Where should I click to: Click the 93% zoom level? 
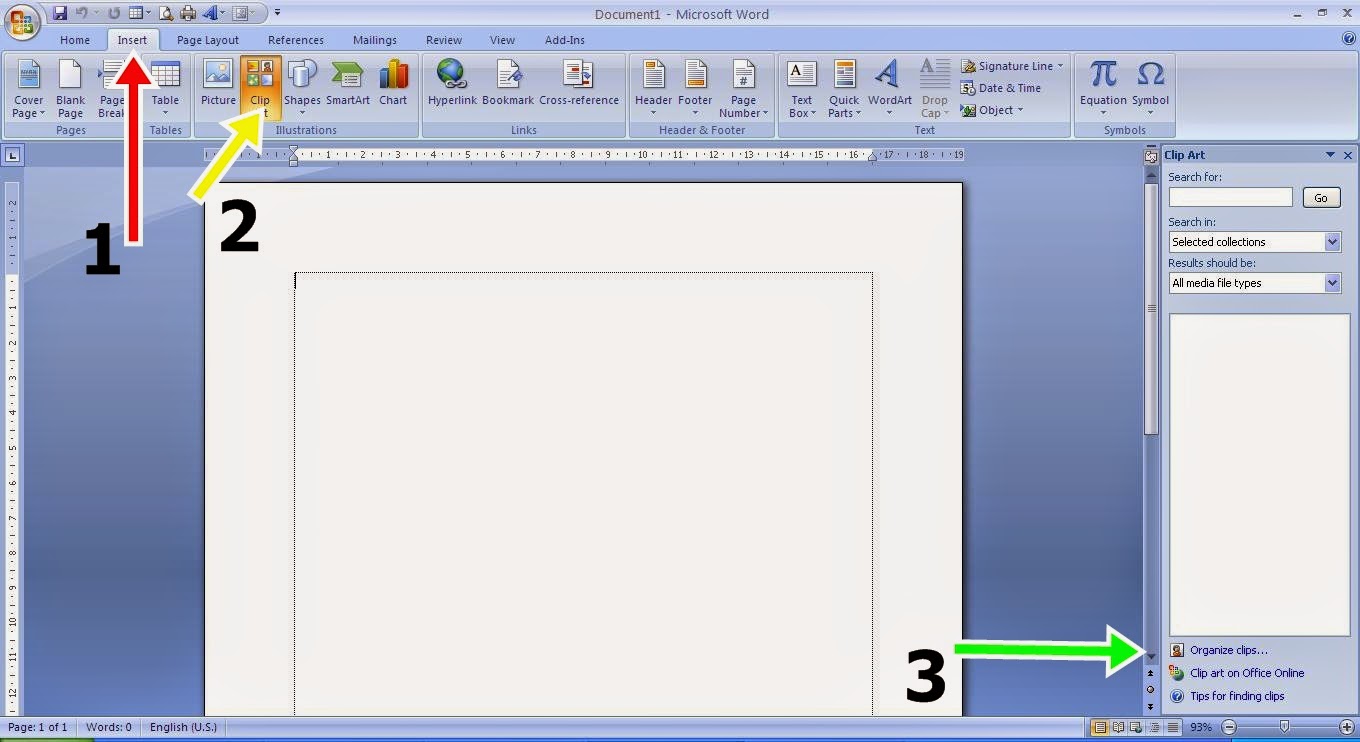[x=1201, y=727]
